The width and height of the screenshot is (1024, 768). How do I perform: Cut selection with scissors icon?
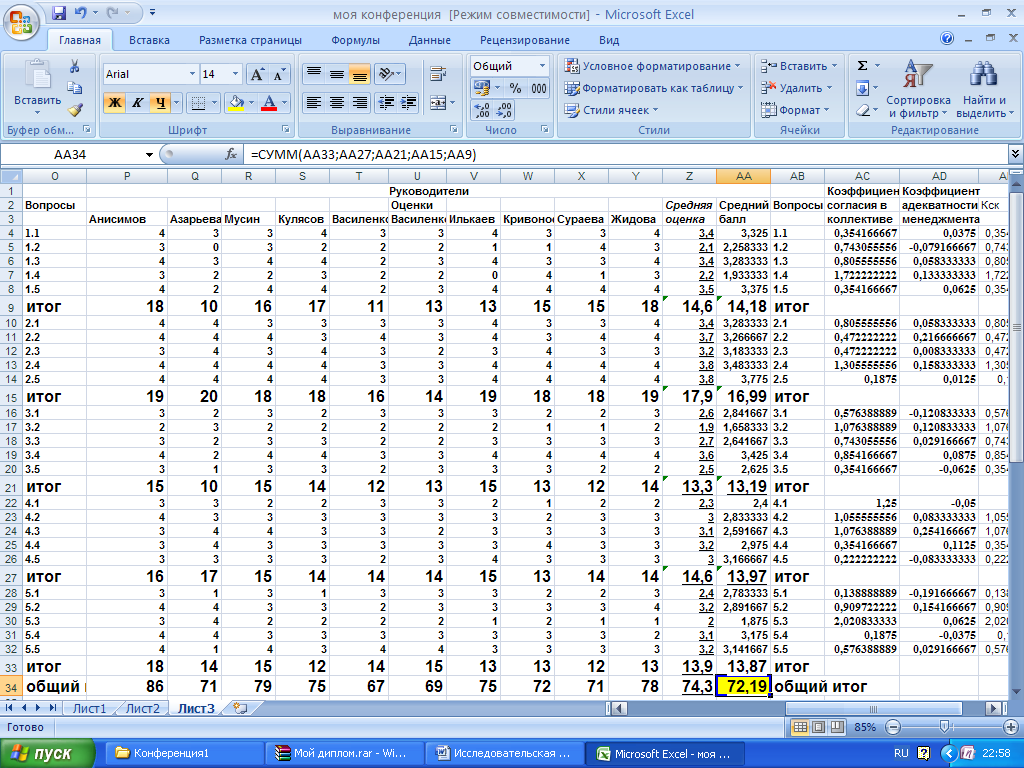pos(74,66)
